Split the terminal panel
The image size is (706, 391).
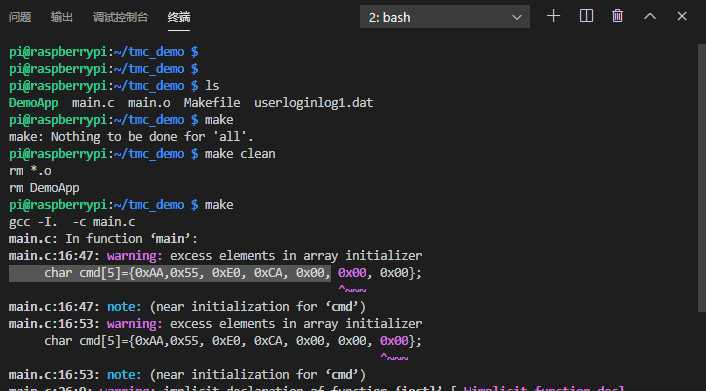pos(586,17)
